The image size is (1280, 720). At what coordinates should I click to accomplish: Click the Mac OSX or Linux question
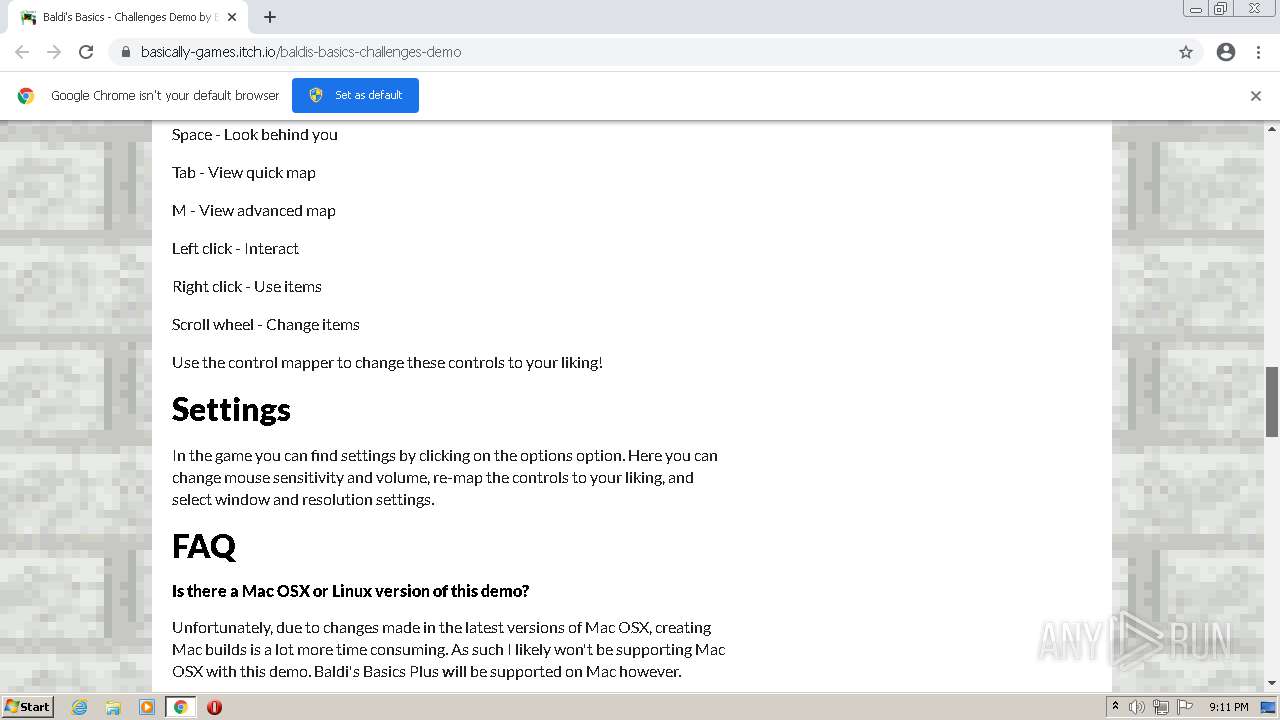[350, 591]
